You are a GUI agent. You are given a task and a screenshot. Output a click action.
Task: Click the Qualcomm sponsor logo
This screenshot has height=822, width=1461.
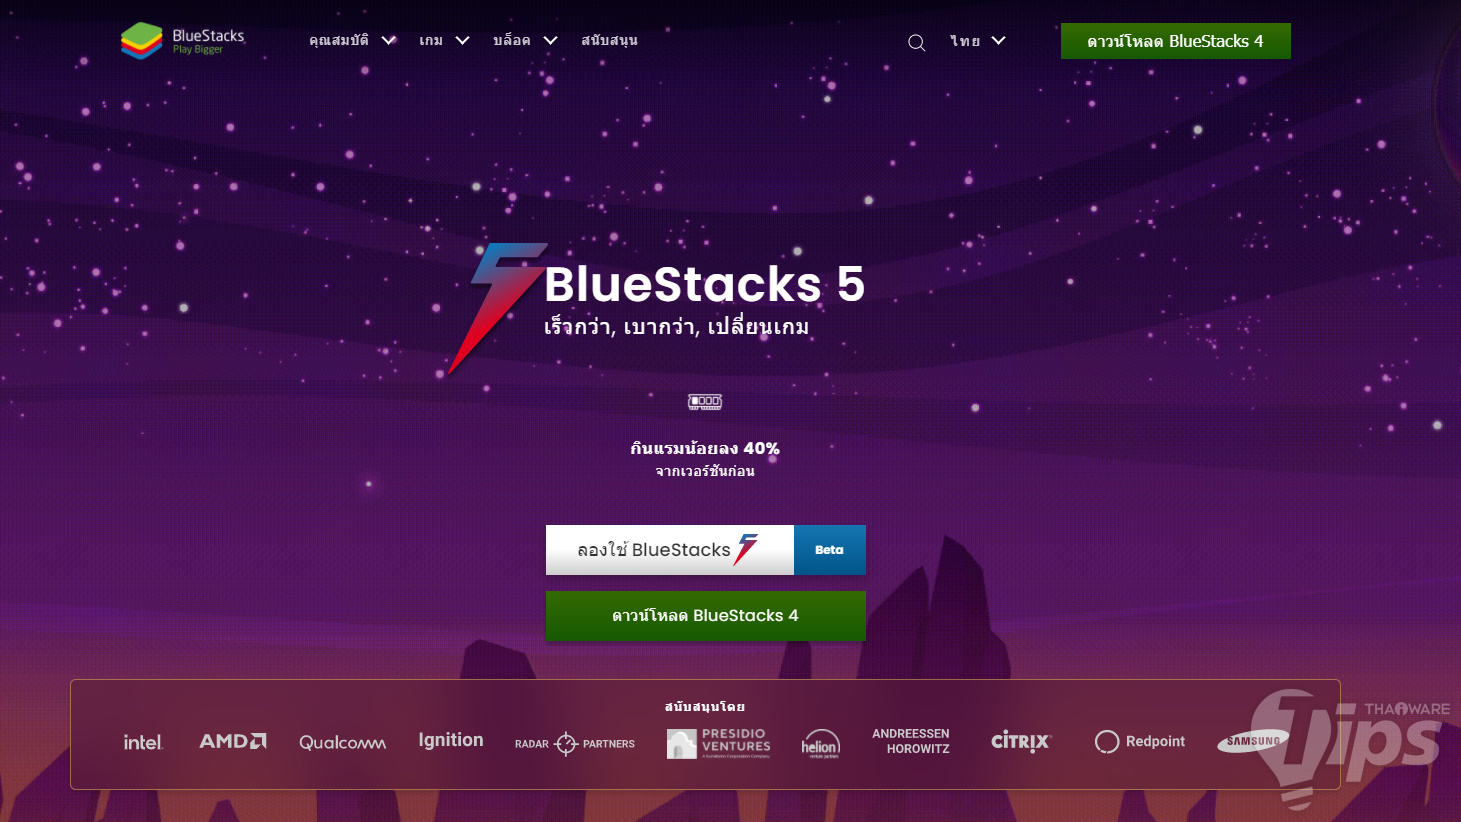click(x=342, y=742)
